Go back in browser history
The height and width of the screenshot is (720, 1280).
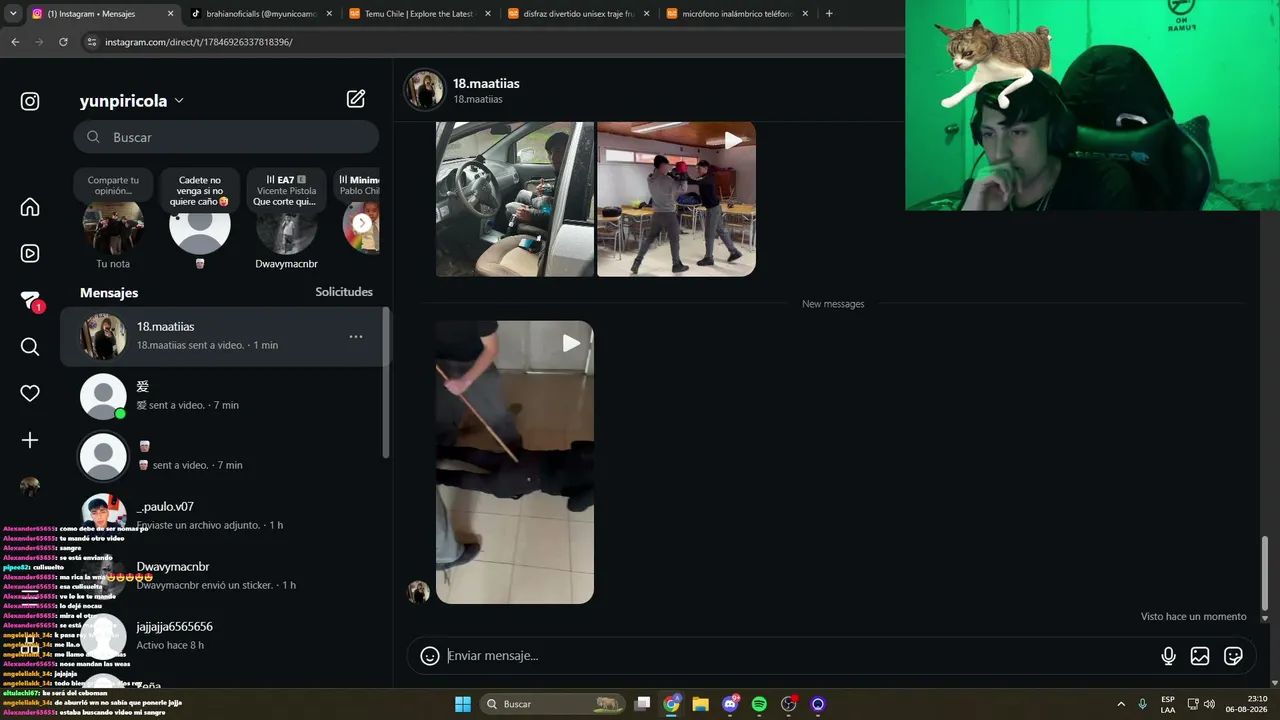coord(15,42)
